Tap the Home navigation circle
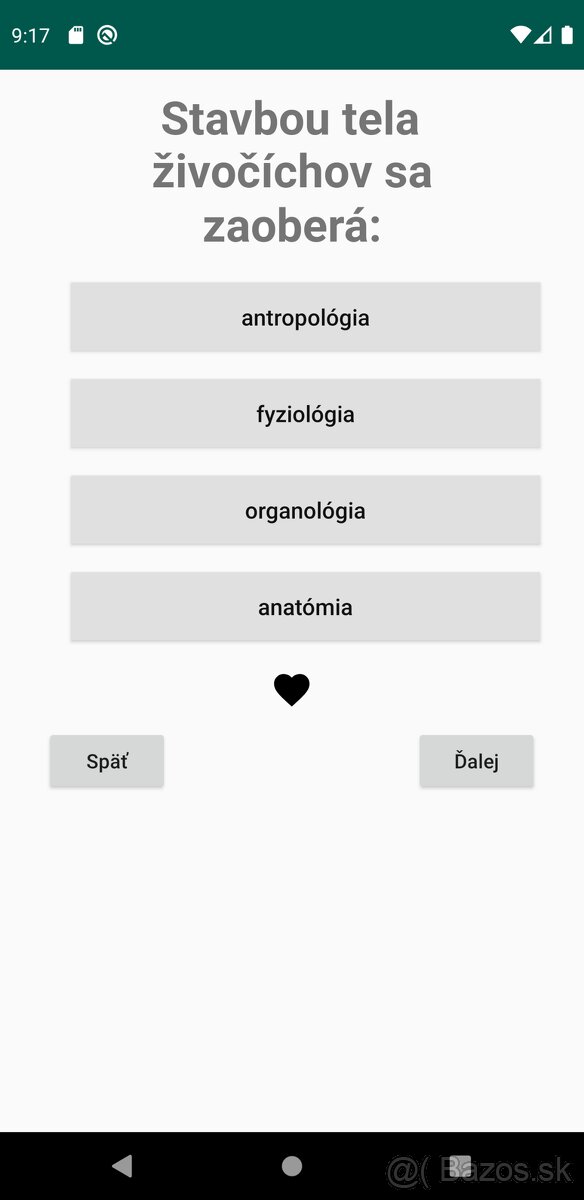This screenshot has height=1200, width=584. coord(291,1165)
